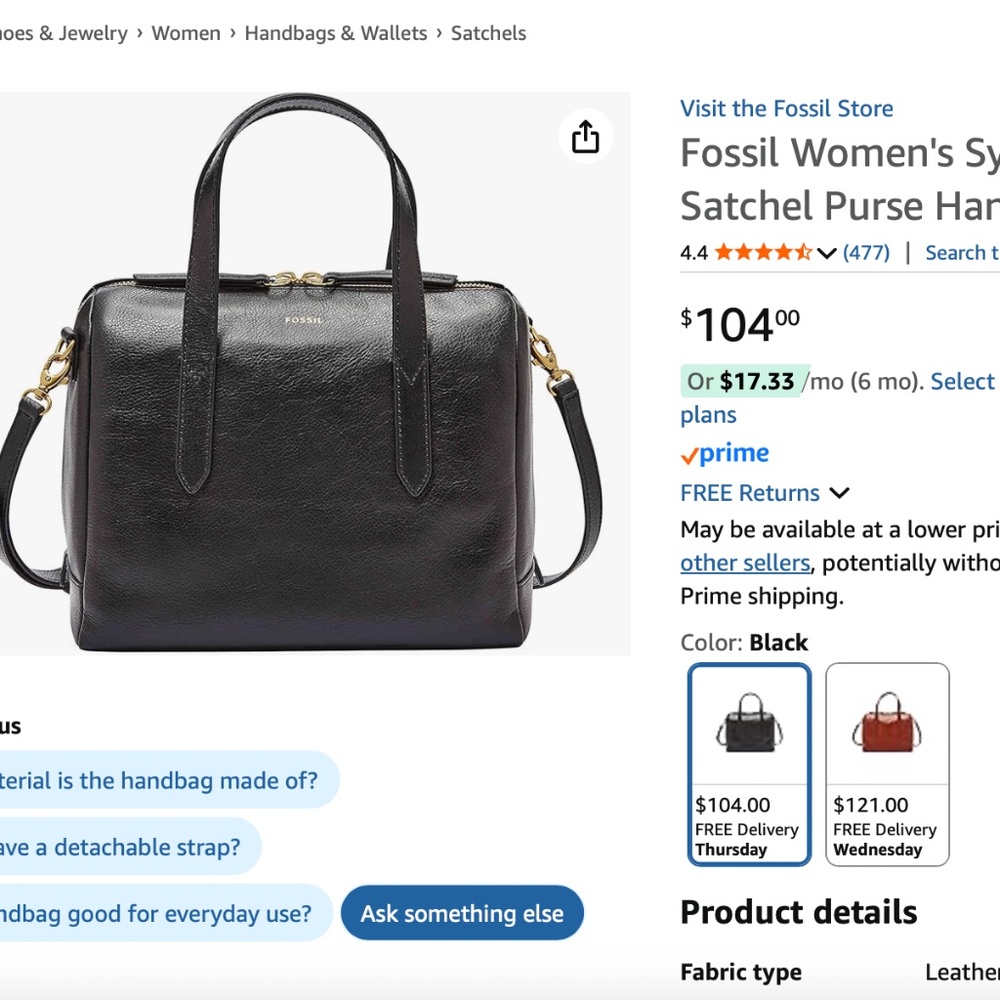Image resolution: width=1000 pixels, height=1000 pixels.
Task: Click the Ask something else button
Action: click(x=462, y=913)
